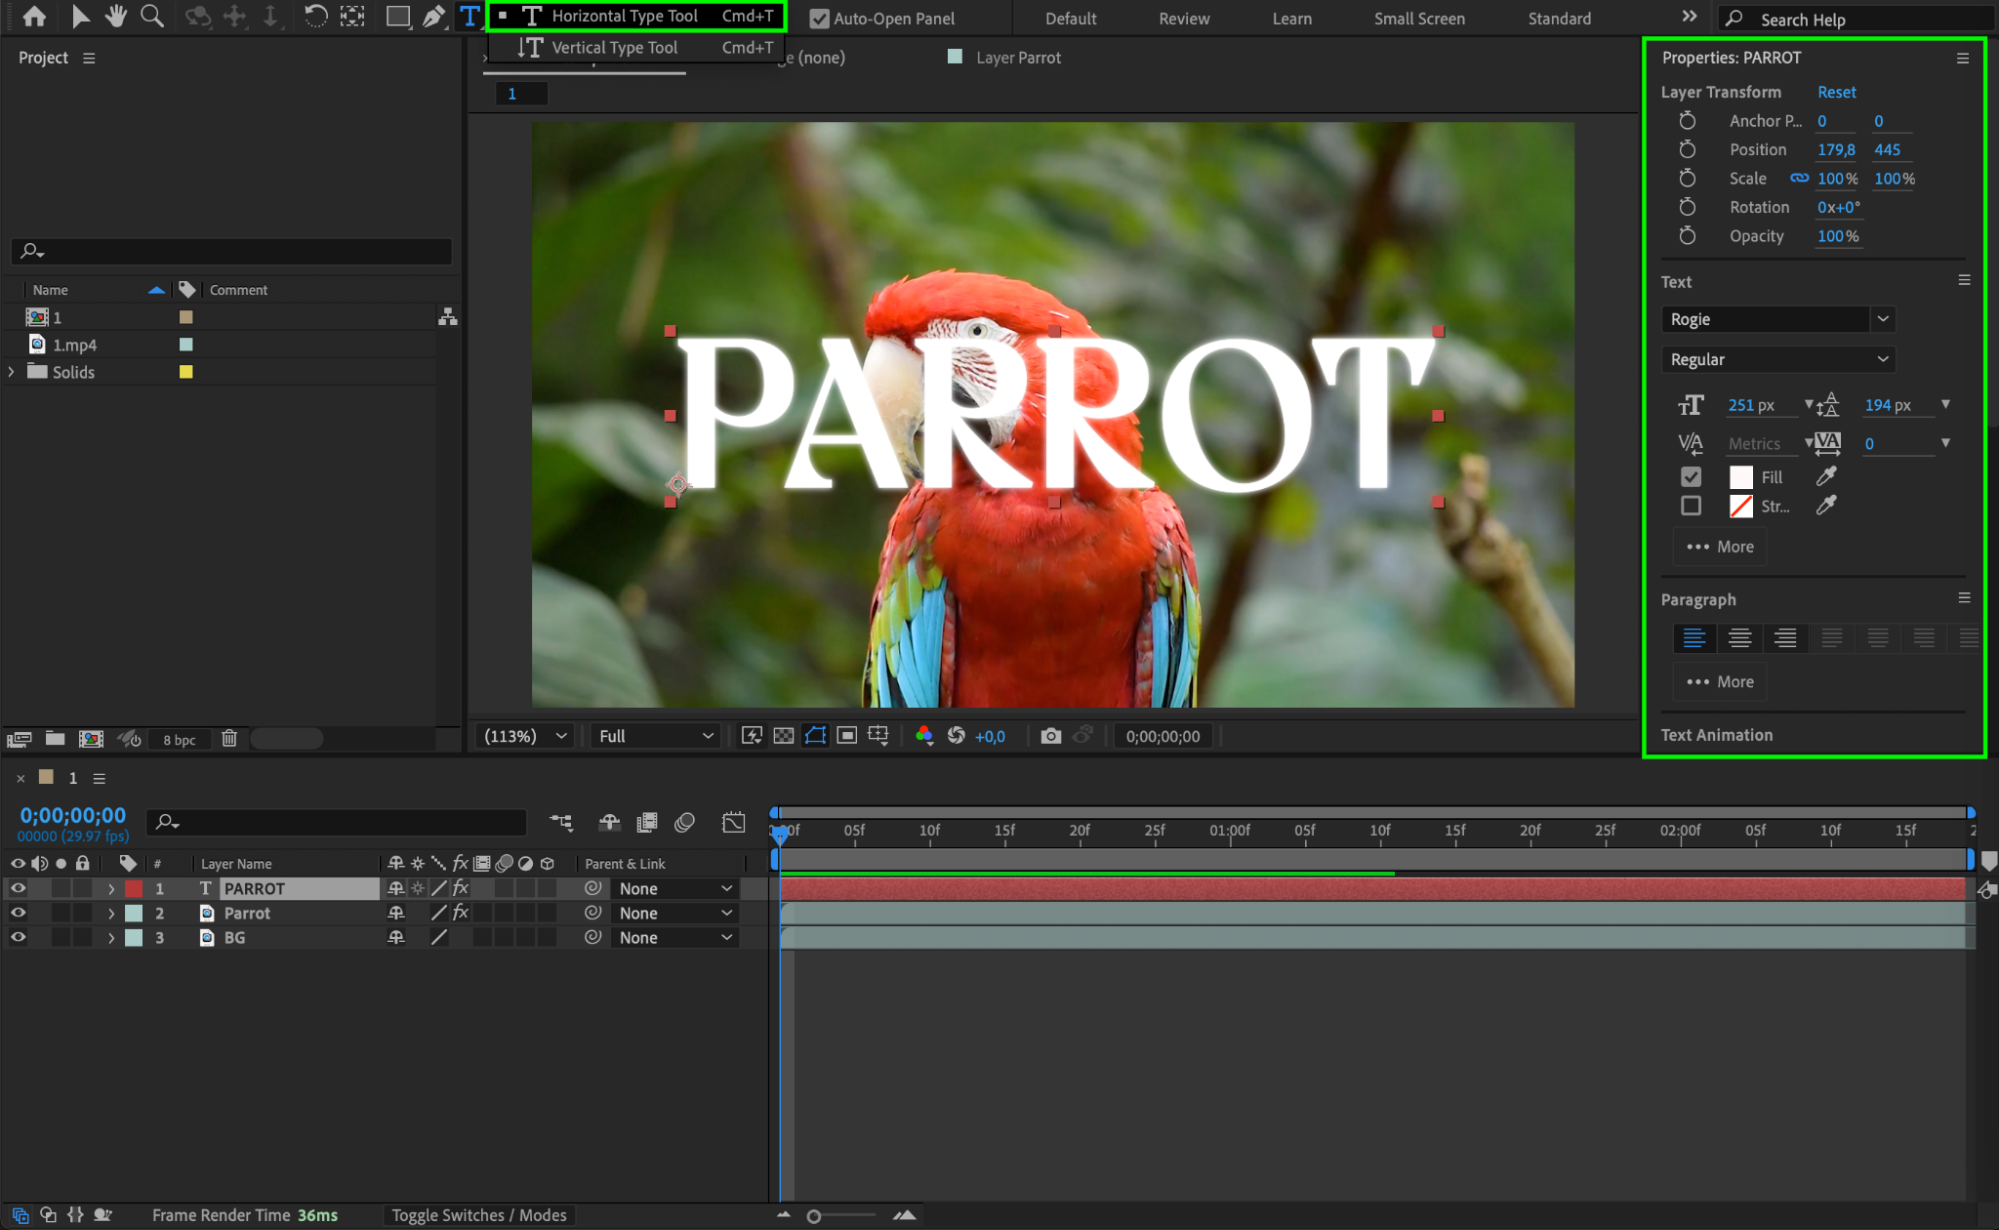1999x1230 pixels.
Task: Choose Vertical Type Tool menu entry
Action: click(614, 47)
